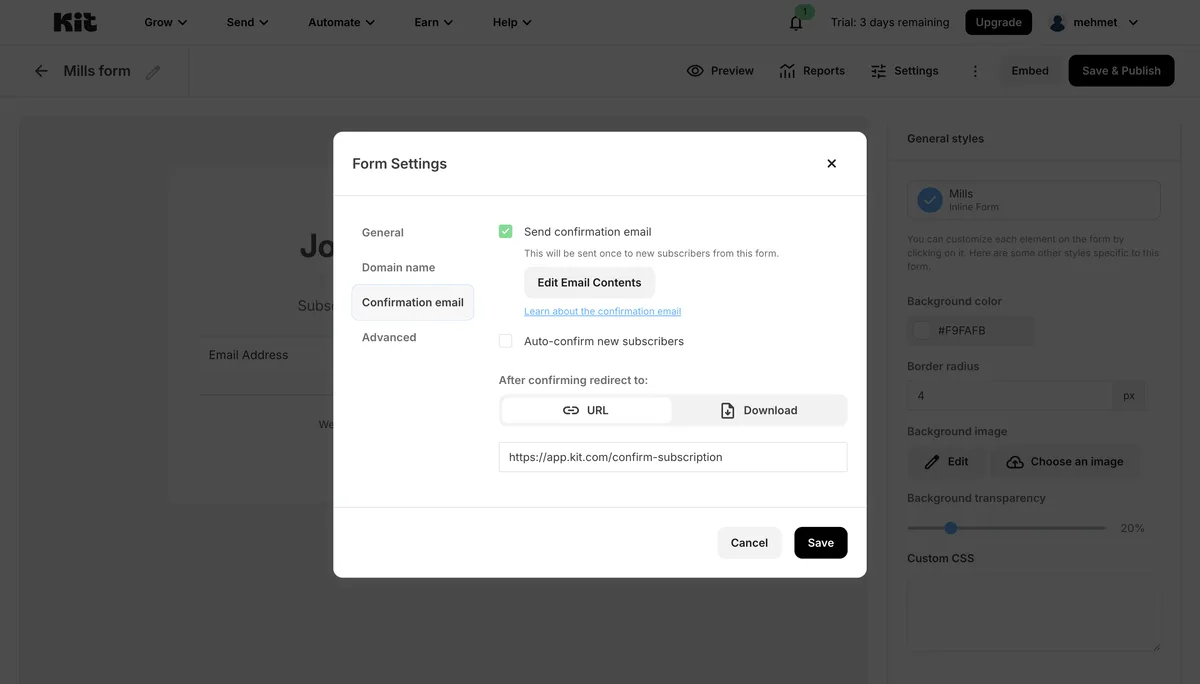Screen dimensions: 1200x684
Task: Open the background color swatch #F9FAFB
Action: click(922, 330)
